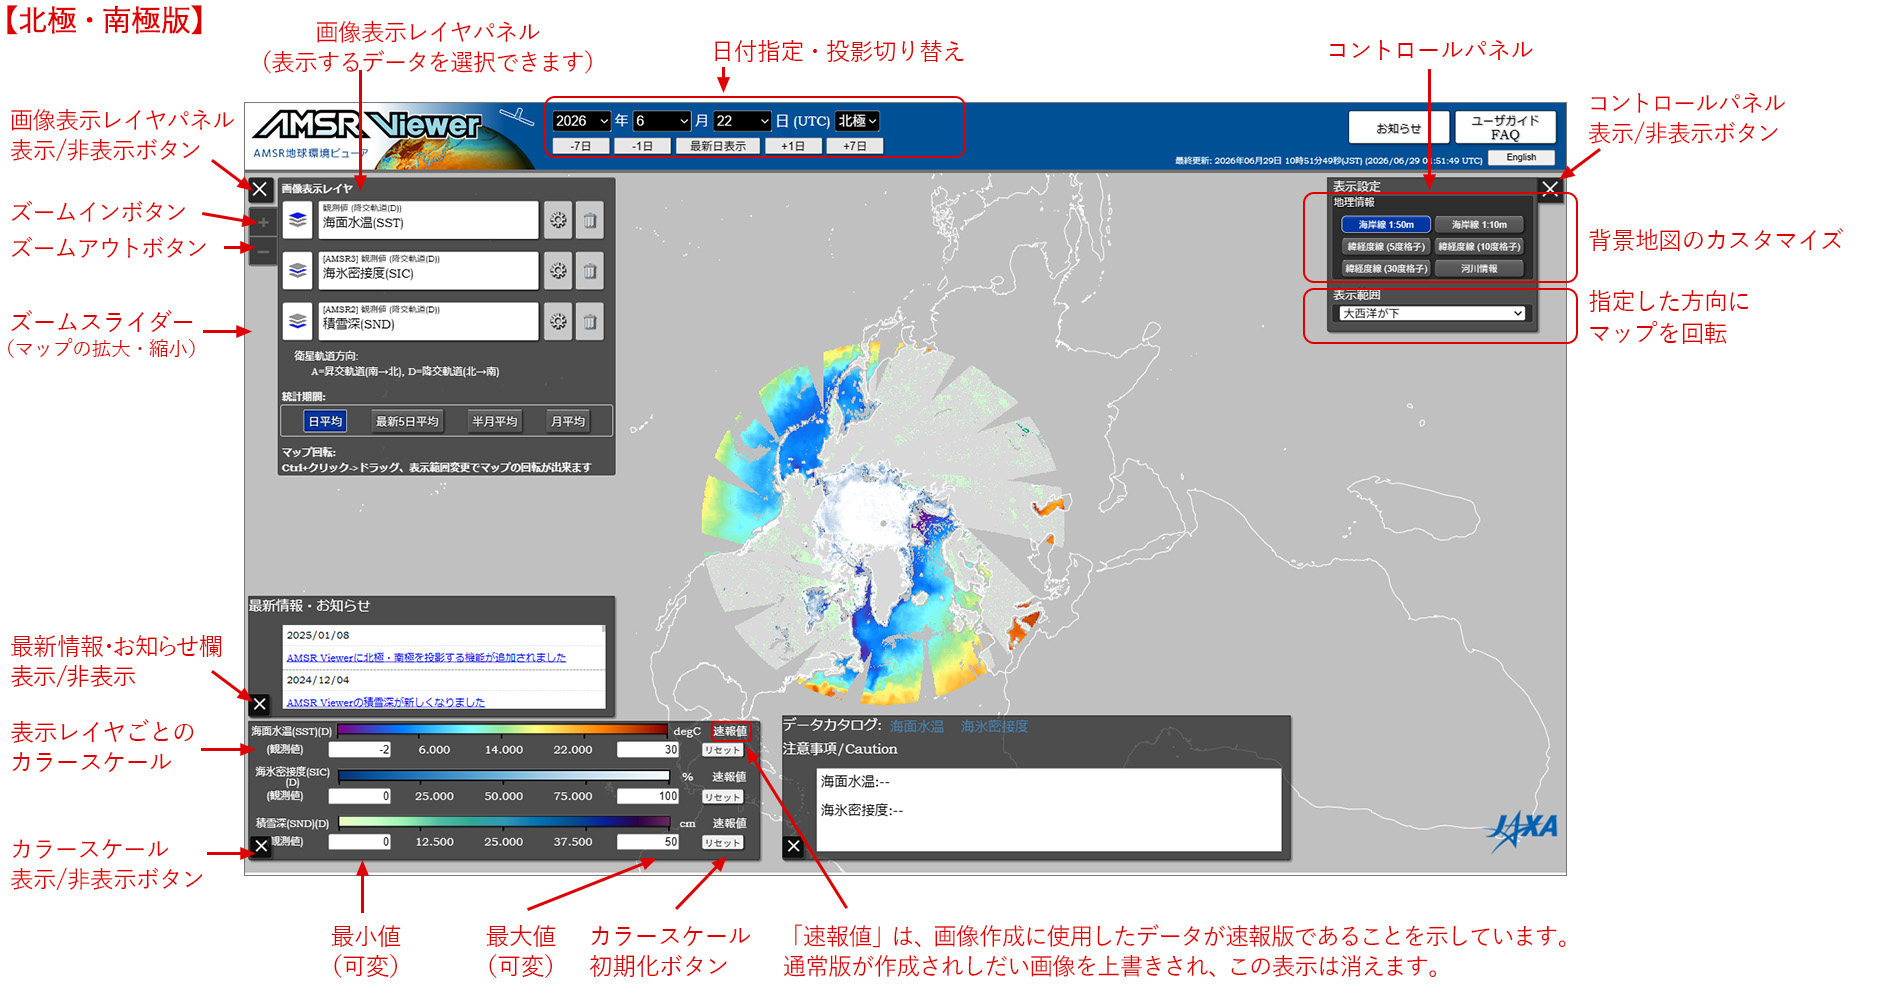The width and height of the screenshot is (1900, 1000).
Task: Open the day dropdown showing 22
Action: point(742,121)
